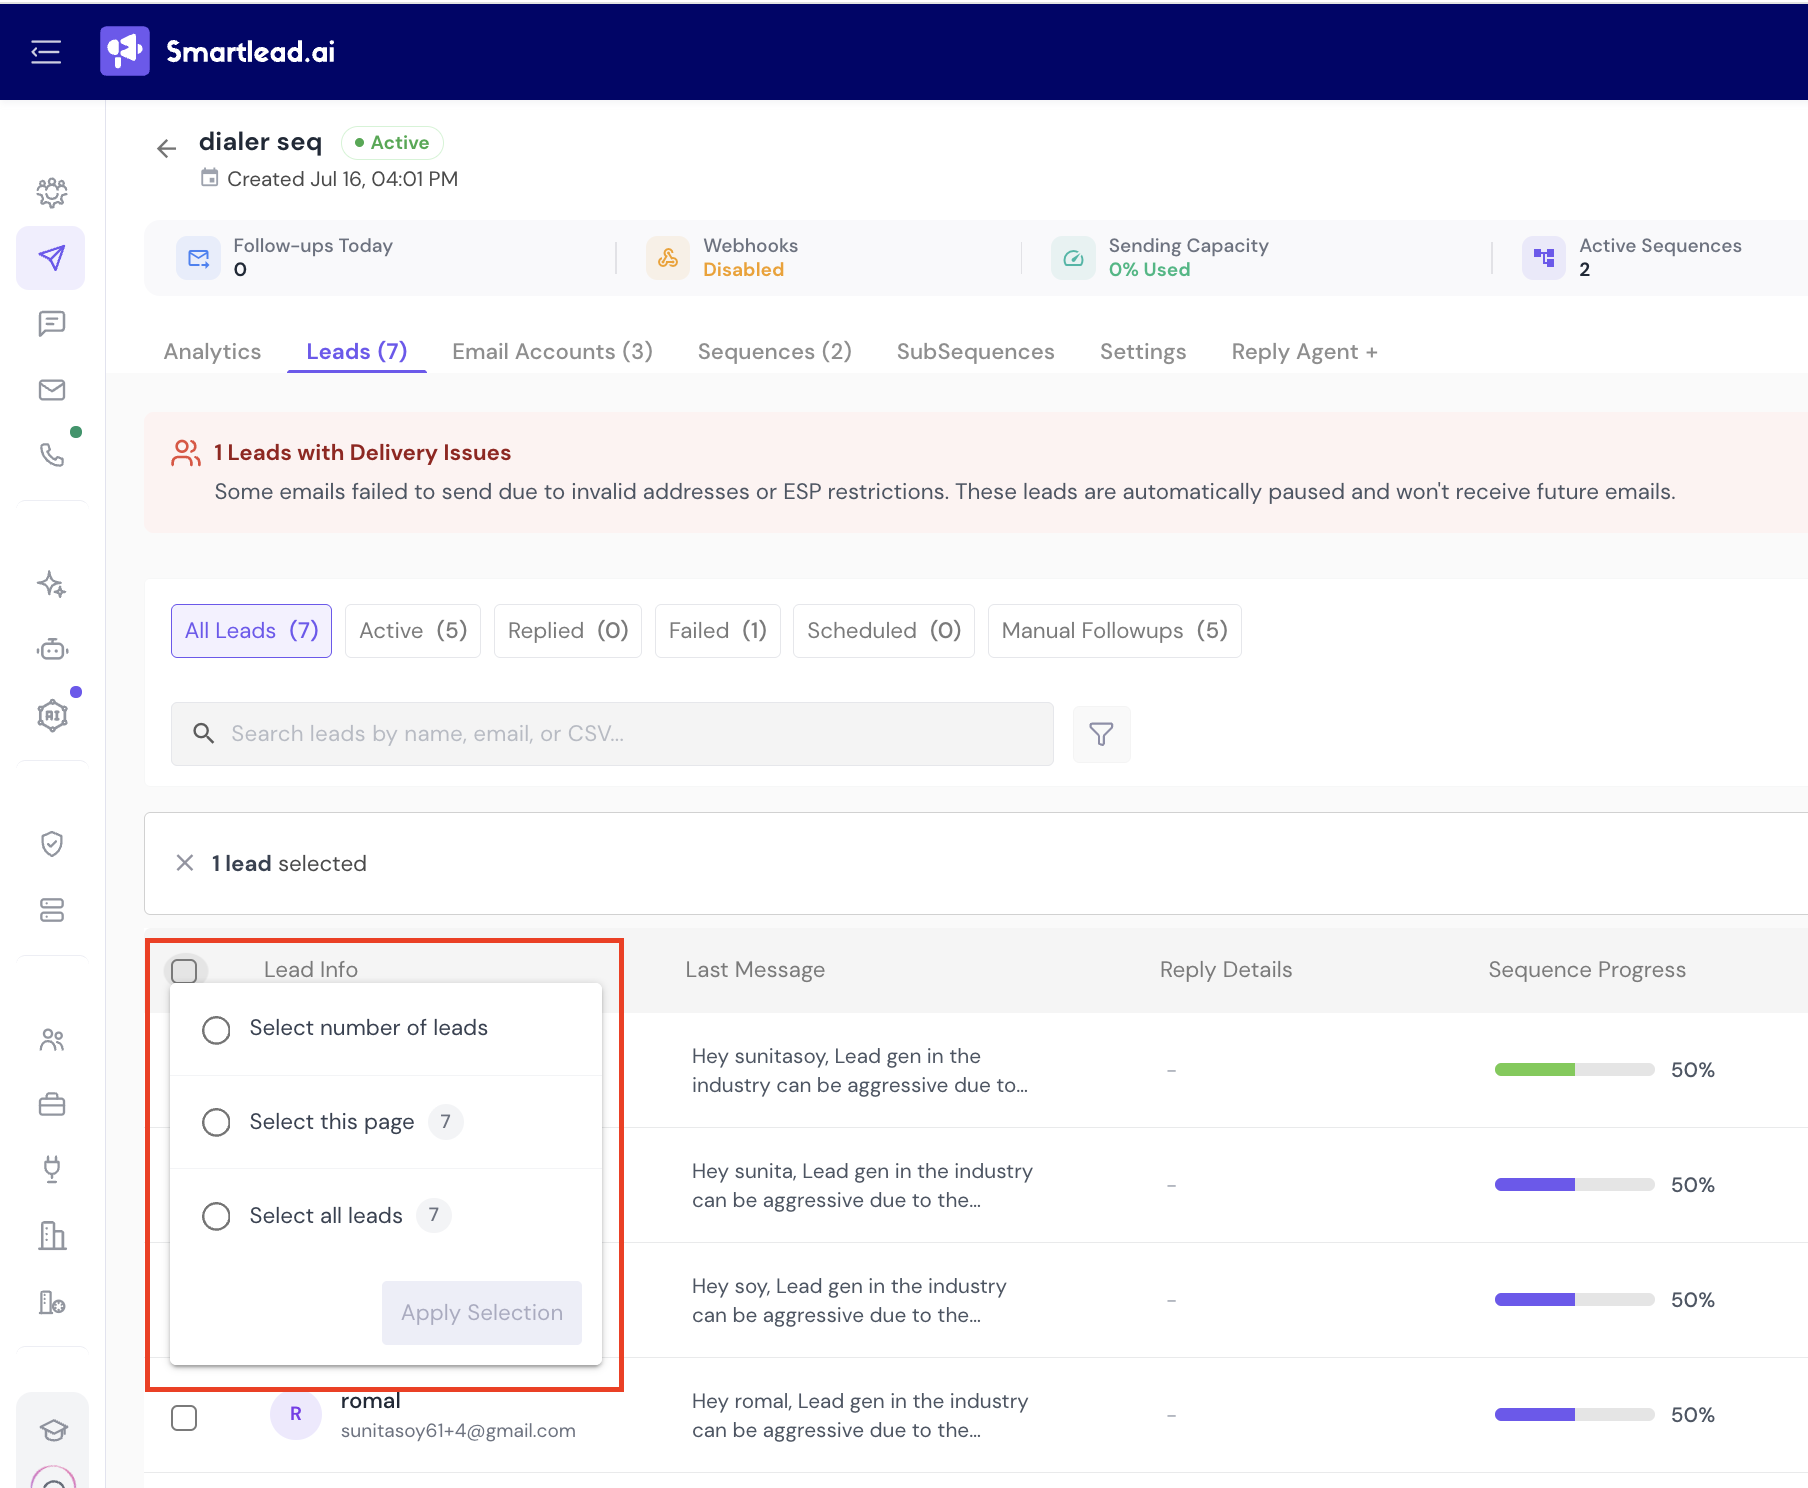Tick the checkbox for romal lead
Viewport: 1808px width, 1488px height.
tap(184, 1418)
